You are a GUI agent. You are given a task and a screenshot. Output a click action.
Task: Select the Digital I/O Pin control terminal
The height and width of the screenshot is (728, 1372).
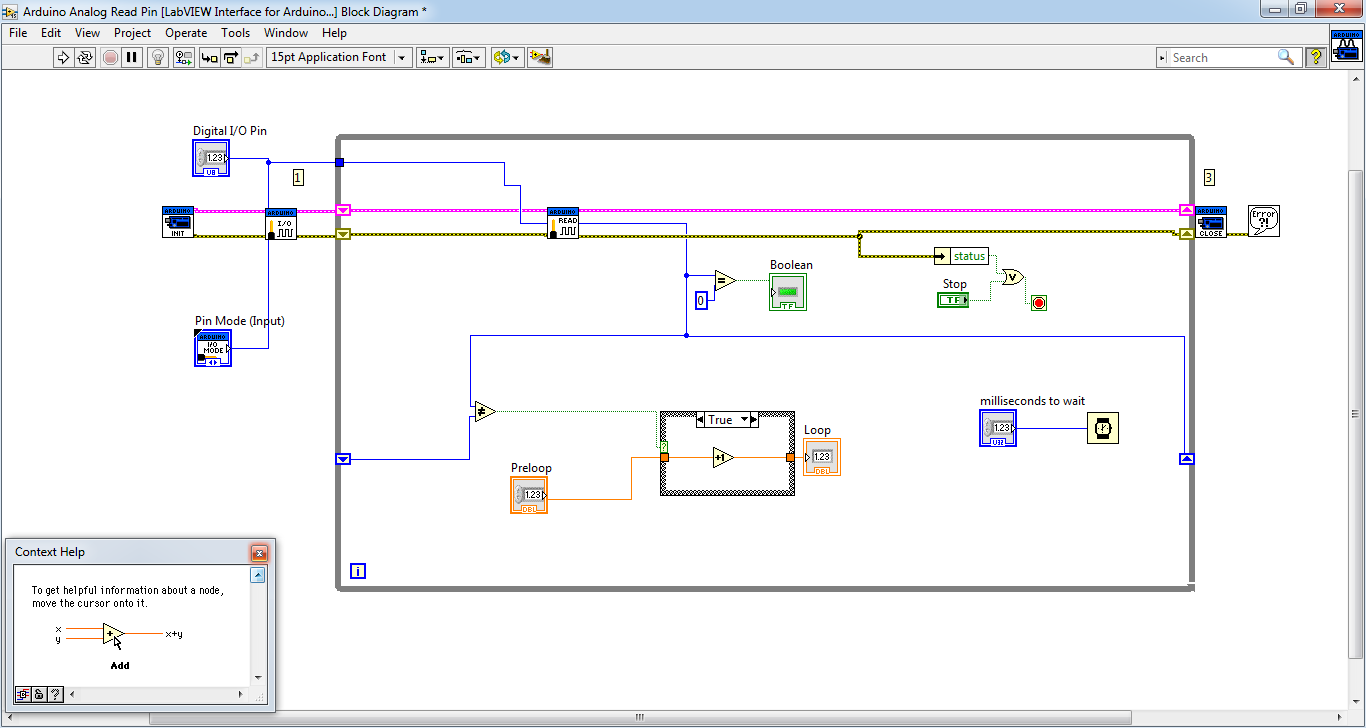[211, 158]
